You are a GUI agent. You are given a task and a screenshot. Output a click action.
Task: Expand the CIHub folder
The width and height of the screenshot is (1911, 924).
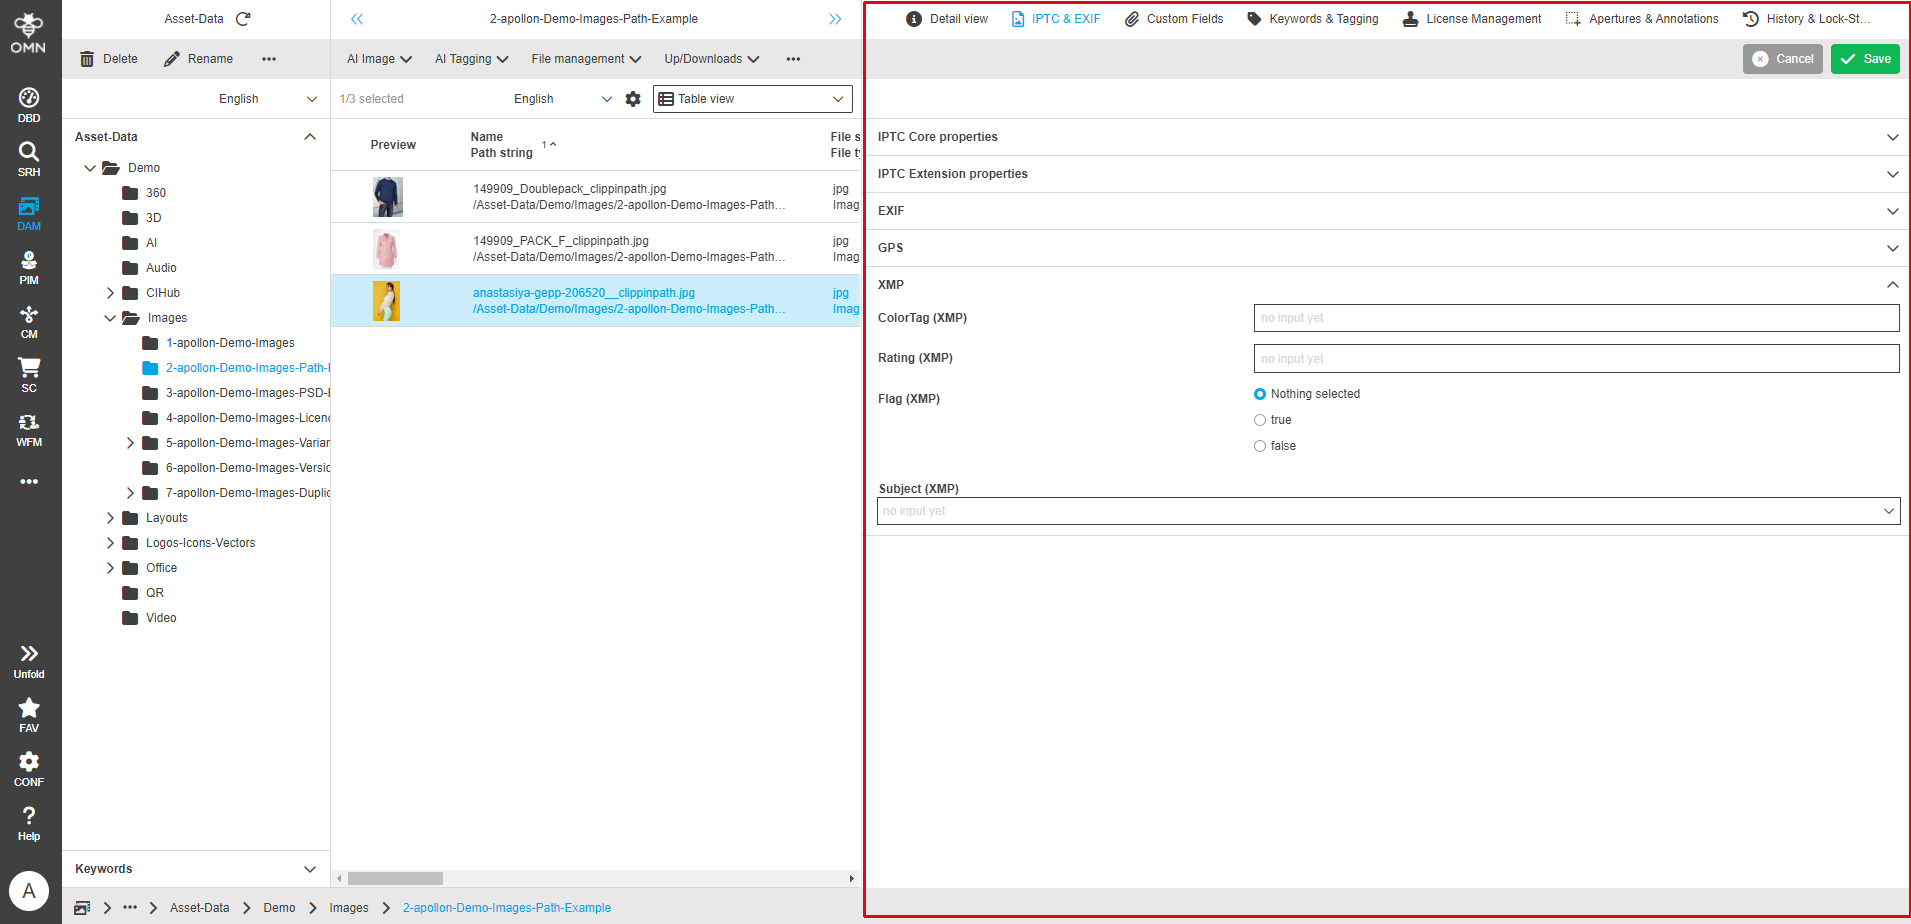(x=110, y=293)
